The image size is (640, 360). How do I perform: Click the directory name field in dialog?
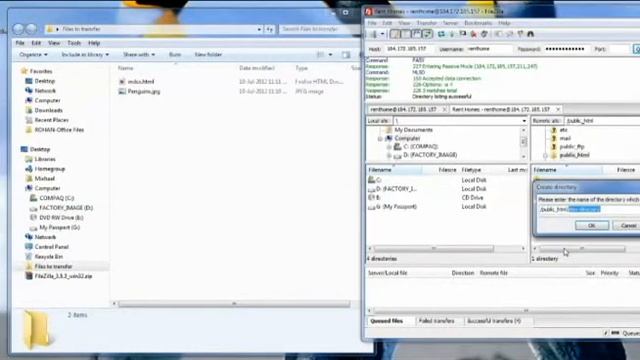point(589,209)
